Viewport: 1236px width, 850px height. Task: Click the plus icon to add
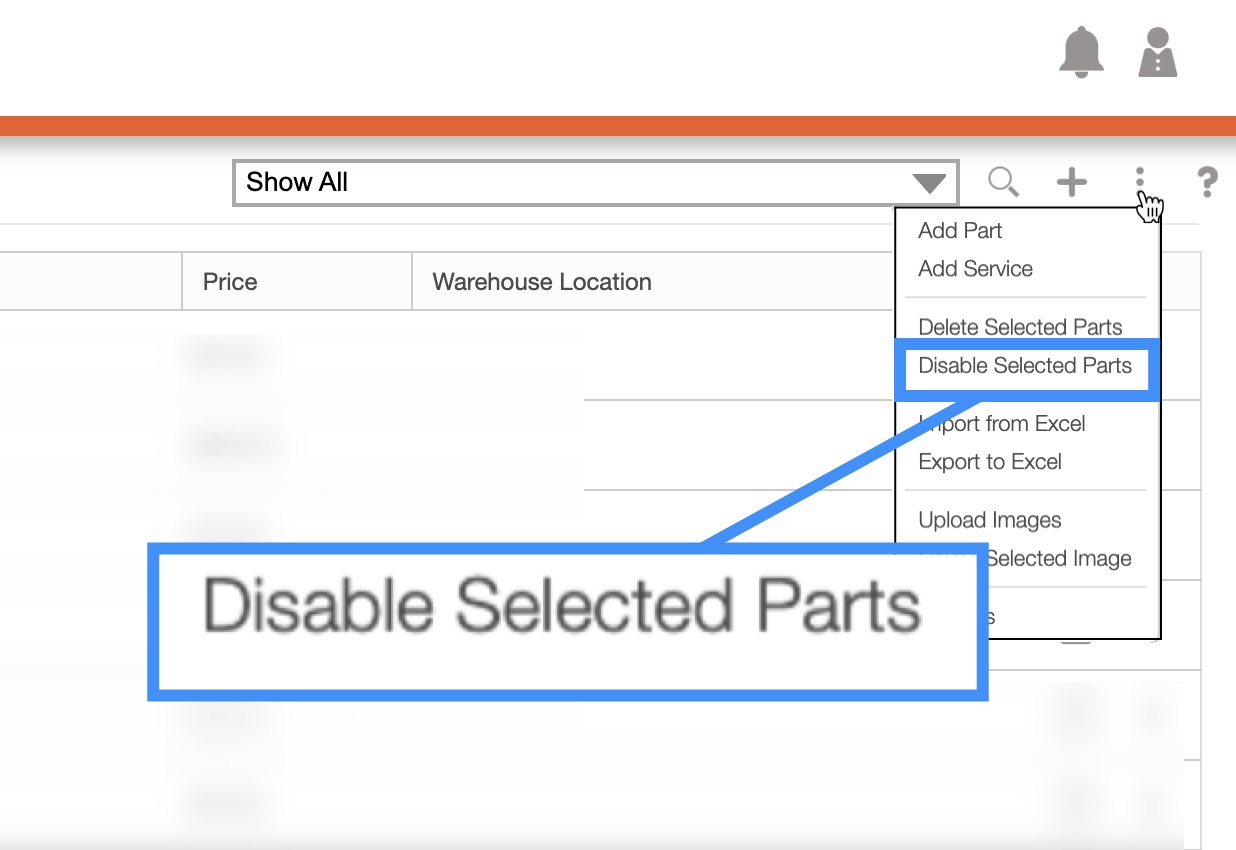coord(1071,182)
